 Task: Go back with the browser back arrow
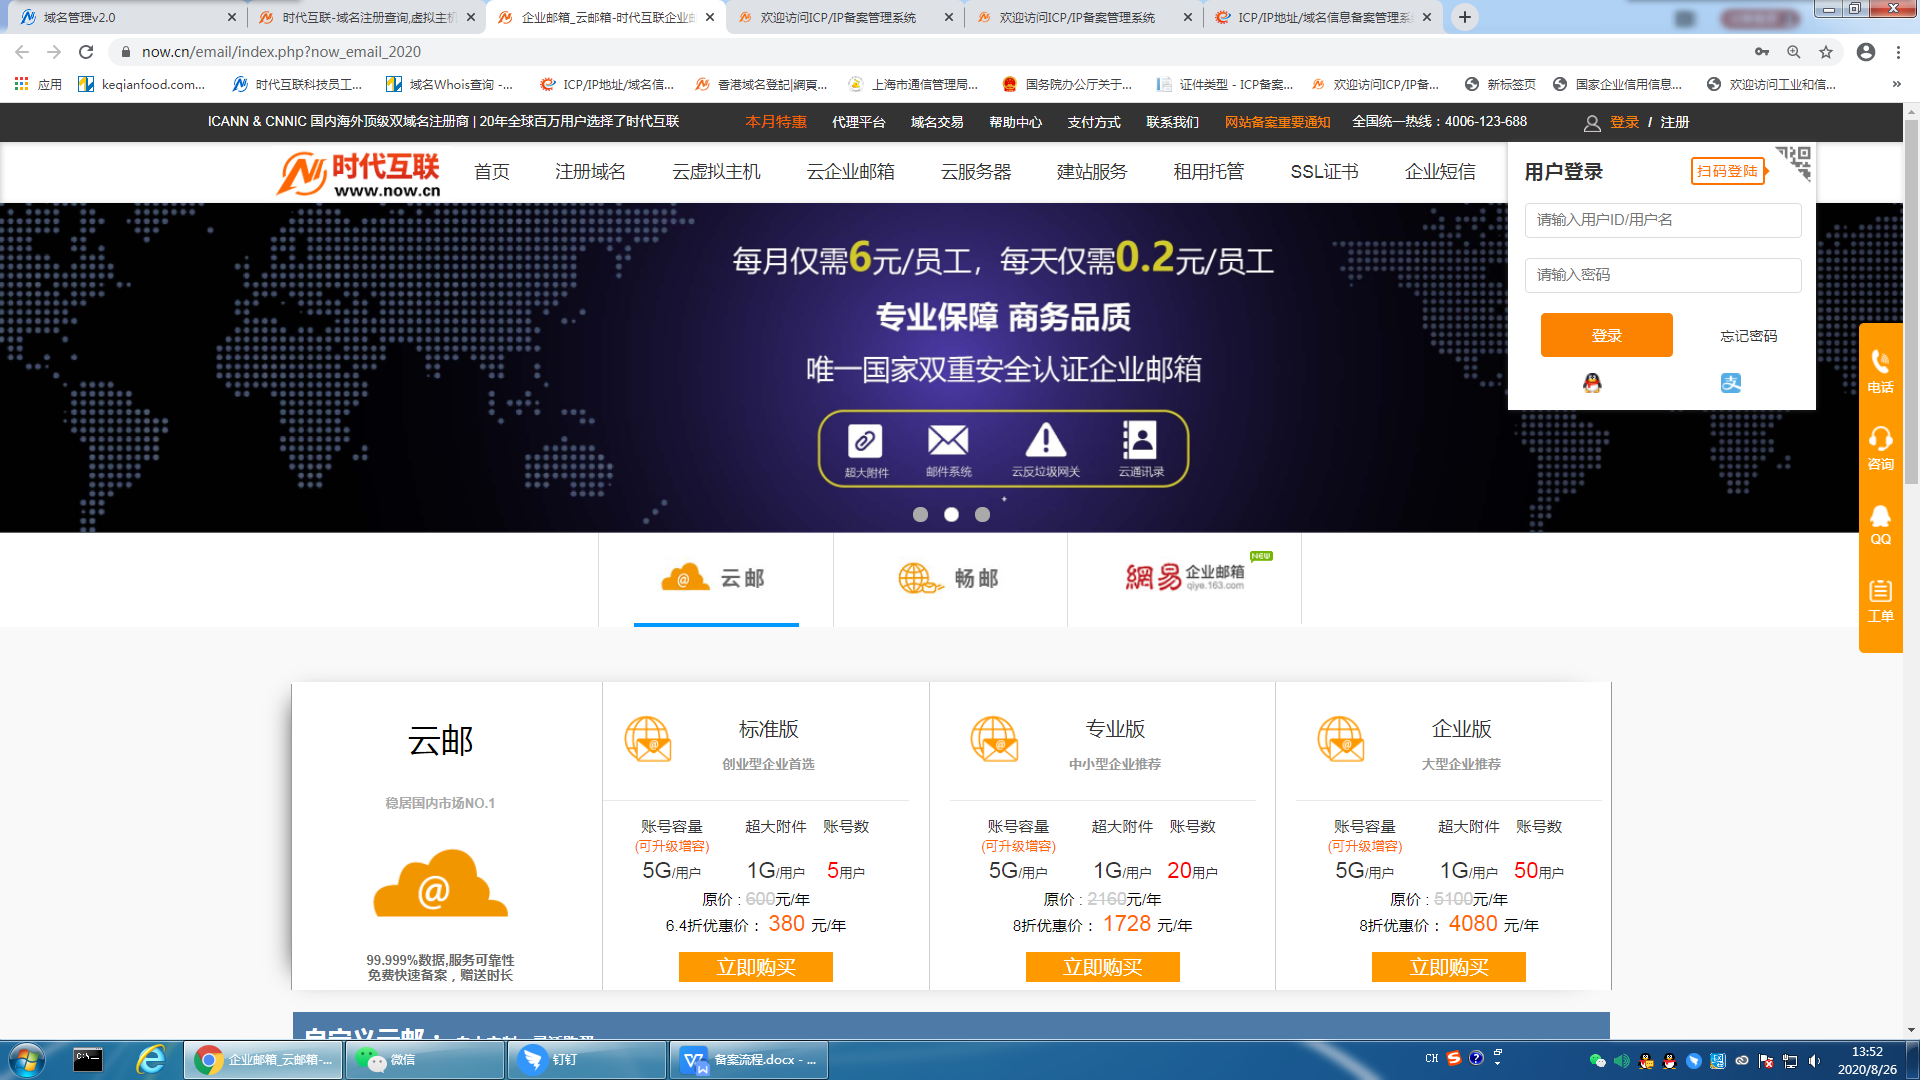[22, 52]
